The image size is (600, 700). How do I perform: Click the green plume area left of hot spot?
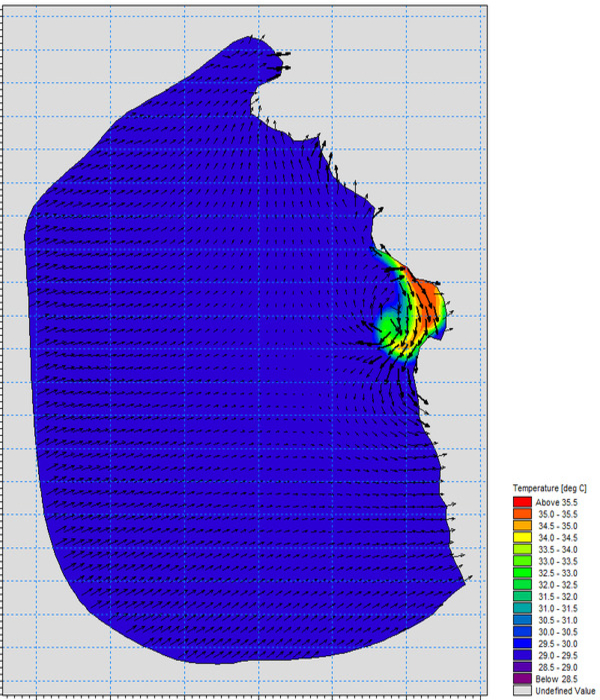pyautogui.click(x=391, y=328)
